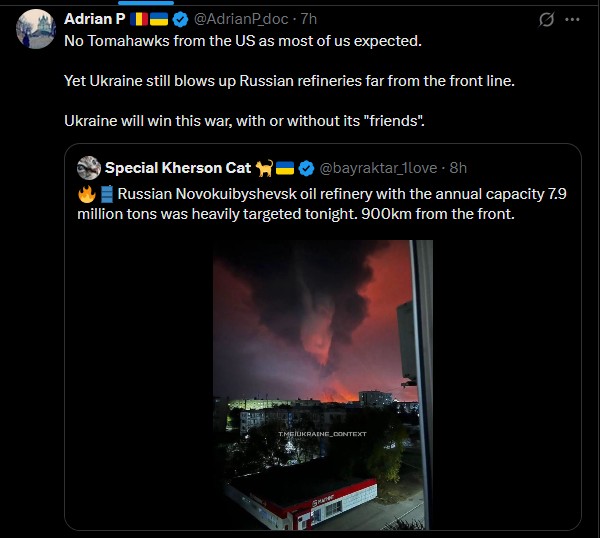Image resolution: width=600 pixels, height=538 pixels.
Task: Click the fire emoji in the quoted post
Action: pos(87,195)
